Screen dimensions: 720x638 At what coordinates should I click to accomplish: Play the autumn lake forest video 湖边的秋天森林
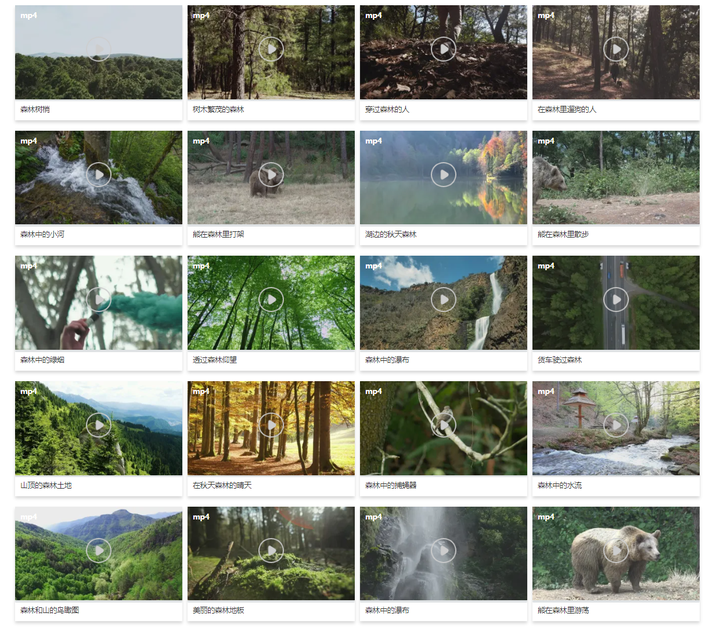coord(444,175)
